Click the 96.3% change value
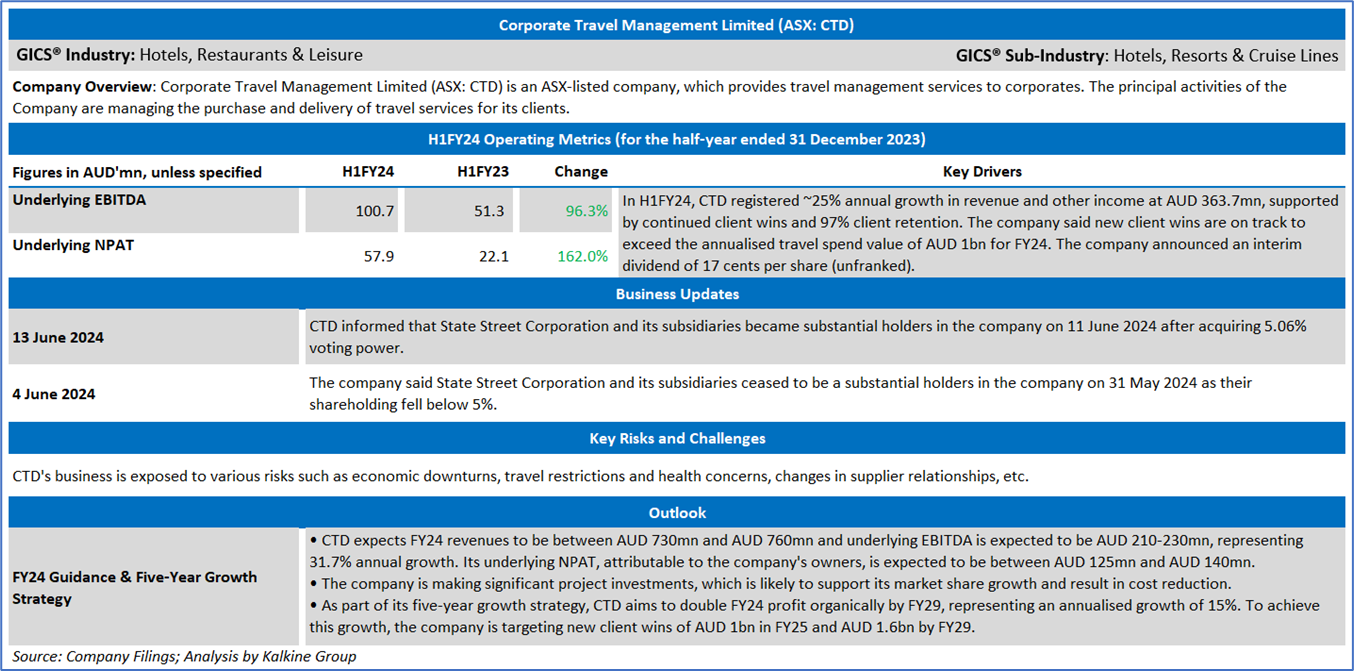Screen dimensions: 1354x671 coord(586,212)
